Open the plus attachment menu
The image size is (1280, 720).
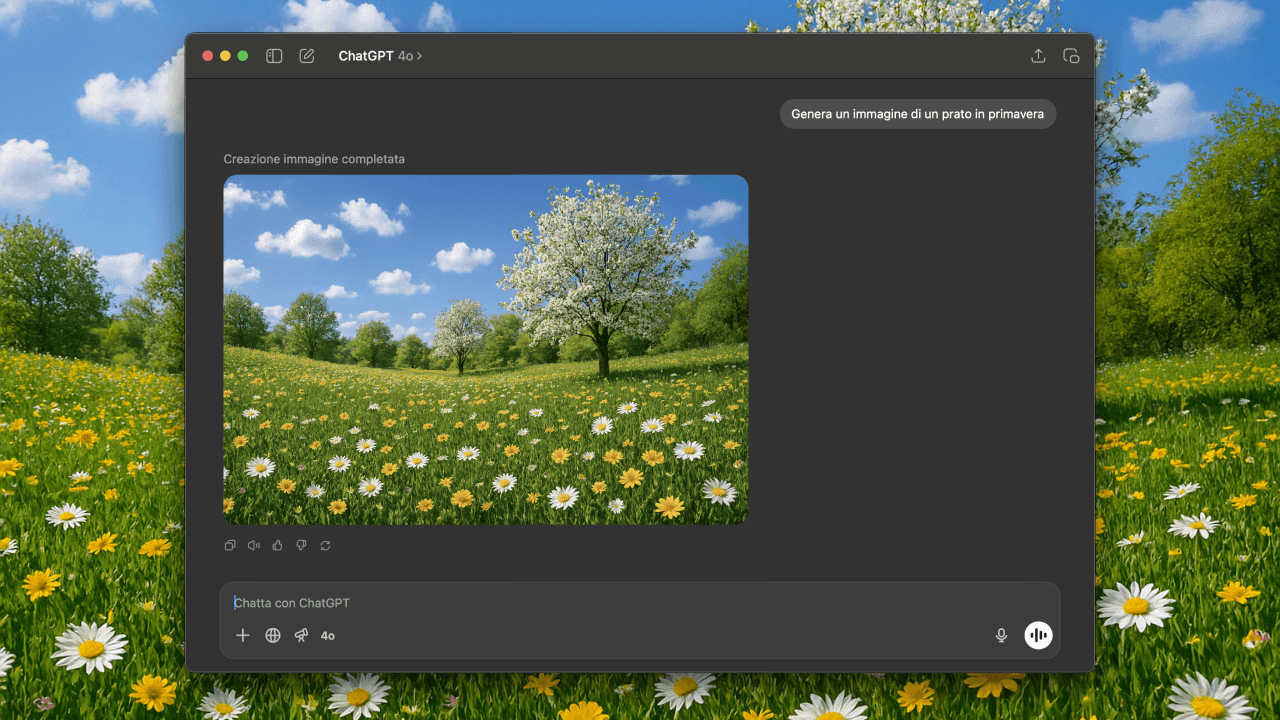coord(243,635)
